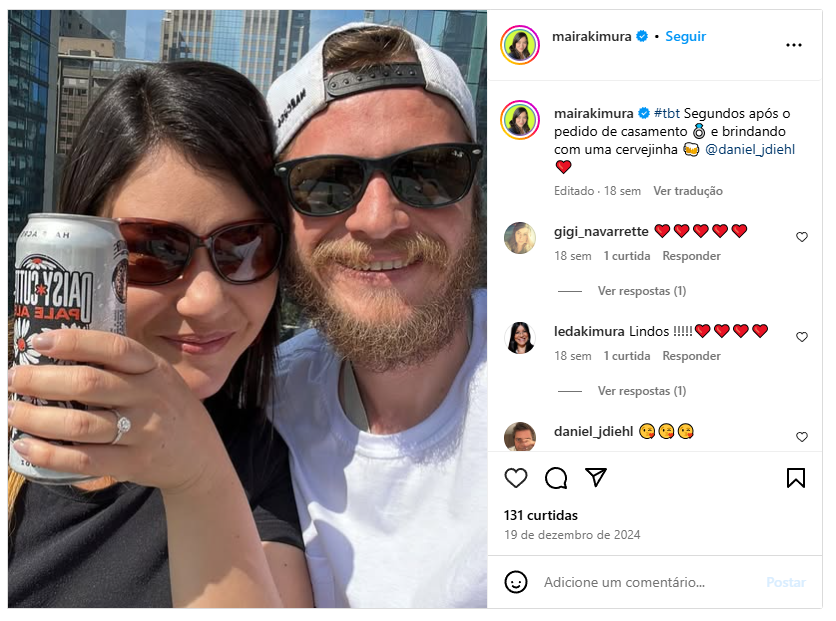The width and height of the screenshot is (836, 621).
Task: Share the post with paper plane icon
Action: [x=596, y=477]
